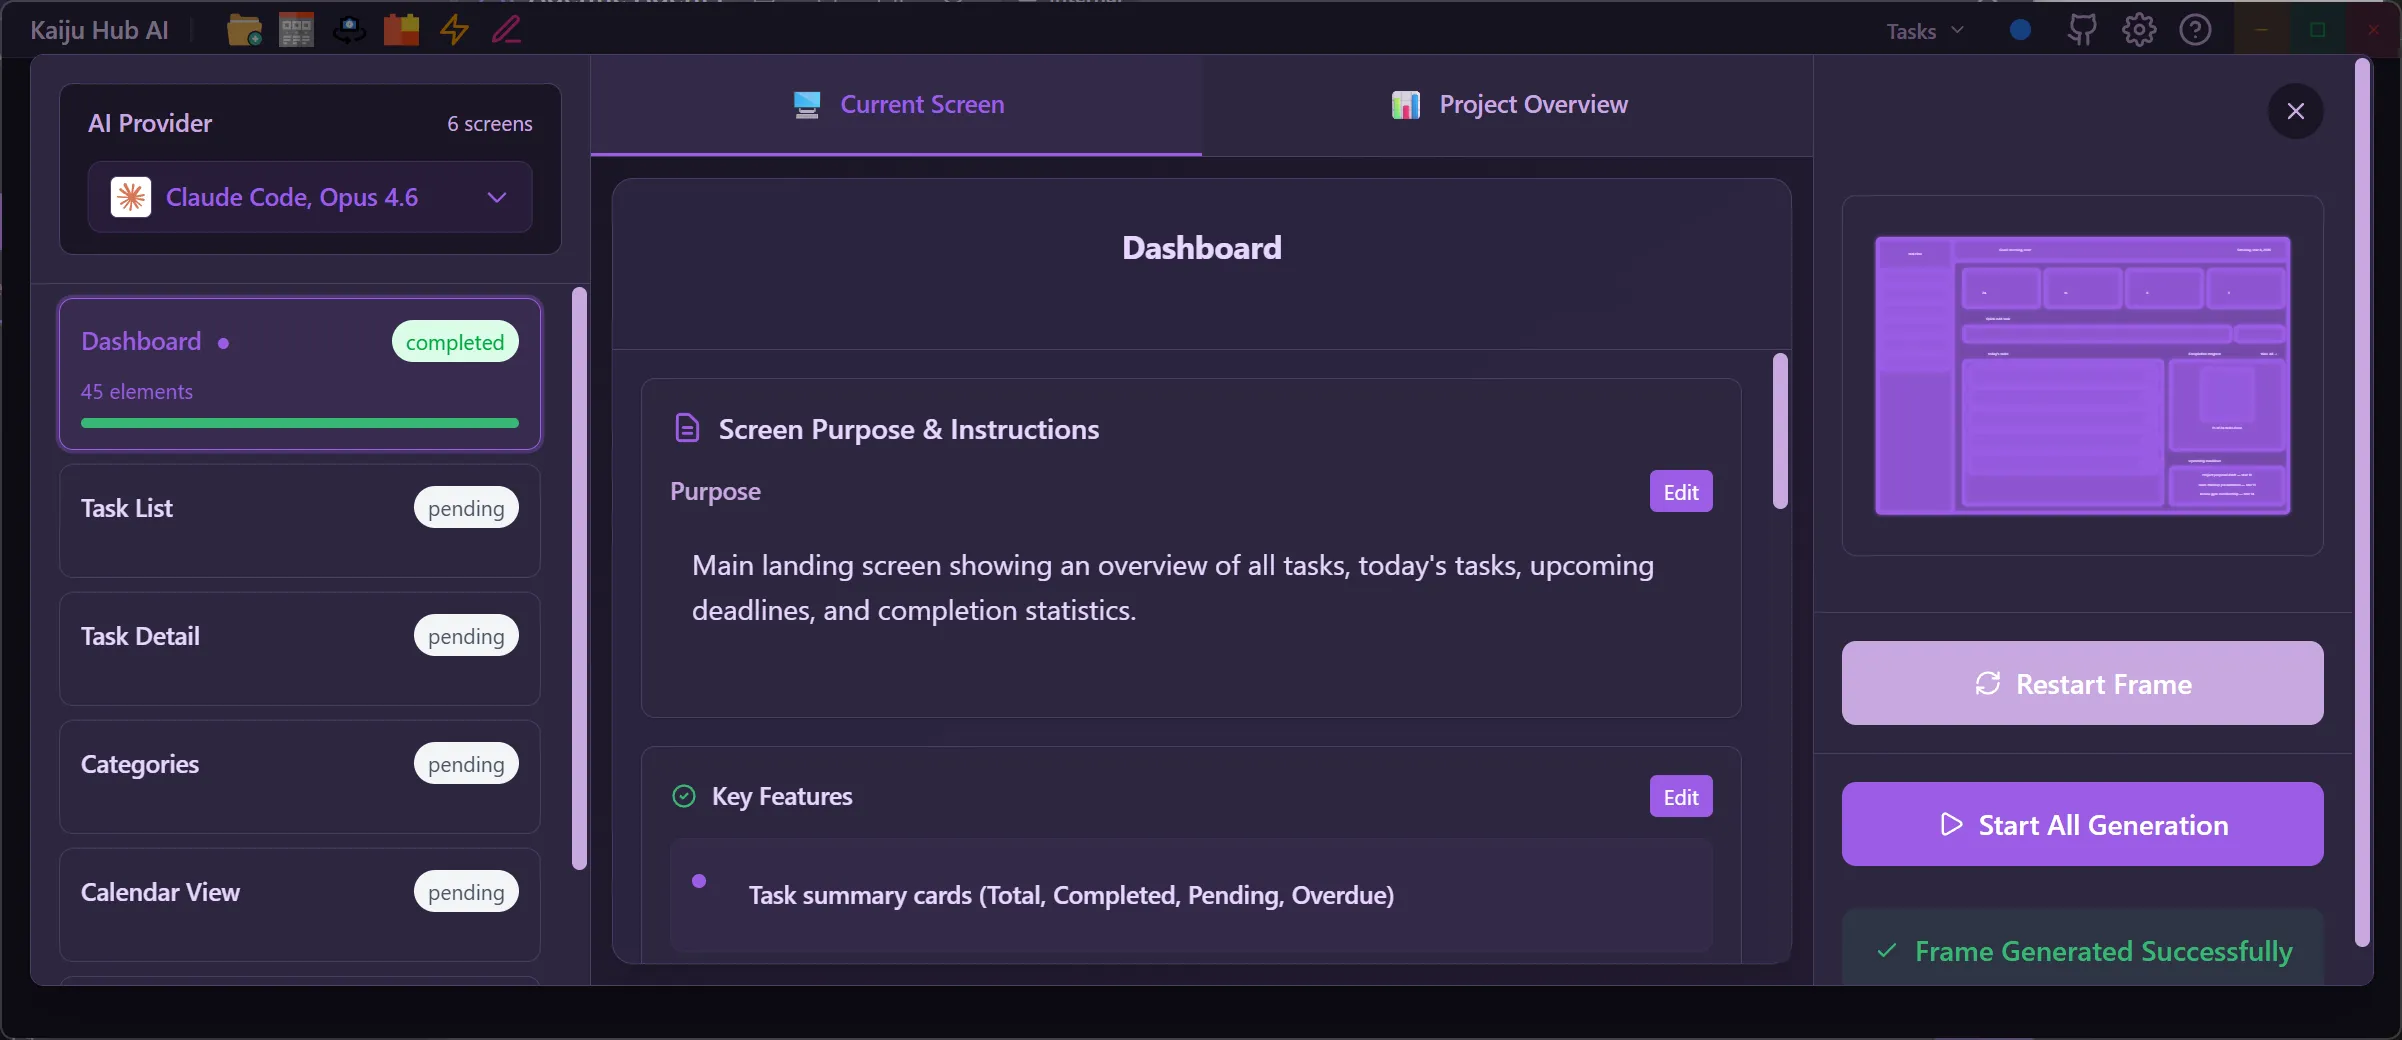Open settings gear icon
Image resolution: width=2402 pixels, height=1040 pixels.
2139,30
